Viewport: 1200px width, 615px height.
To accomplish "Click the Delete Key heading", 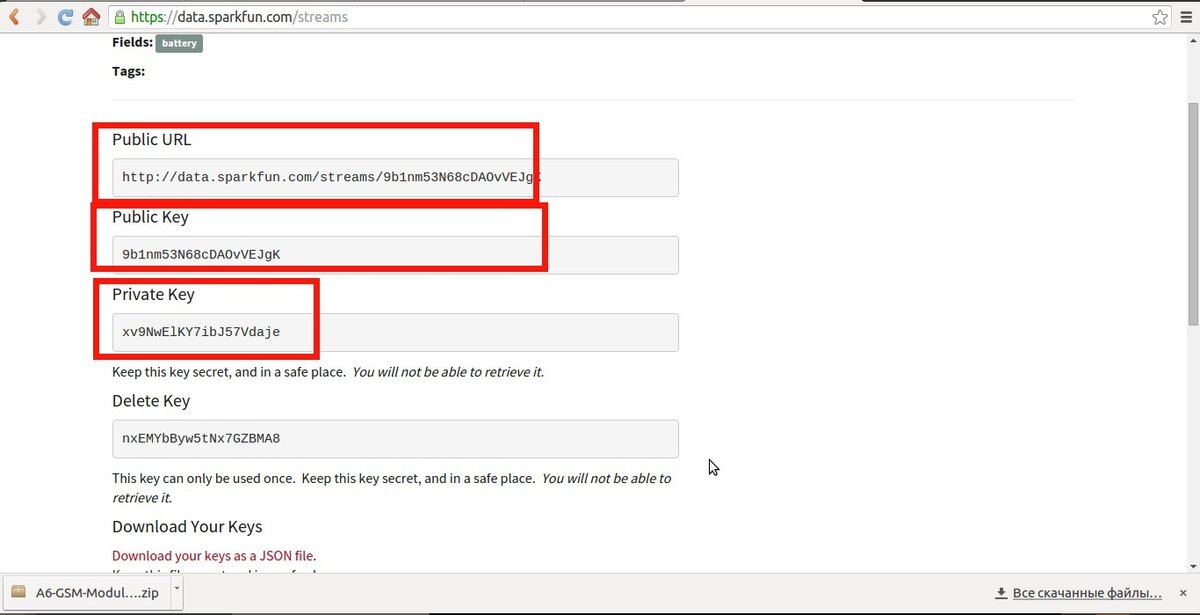I will click(151, 401).
